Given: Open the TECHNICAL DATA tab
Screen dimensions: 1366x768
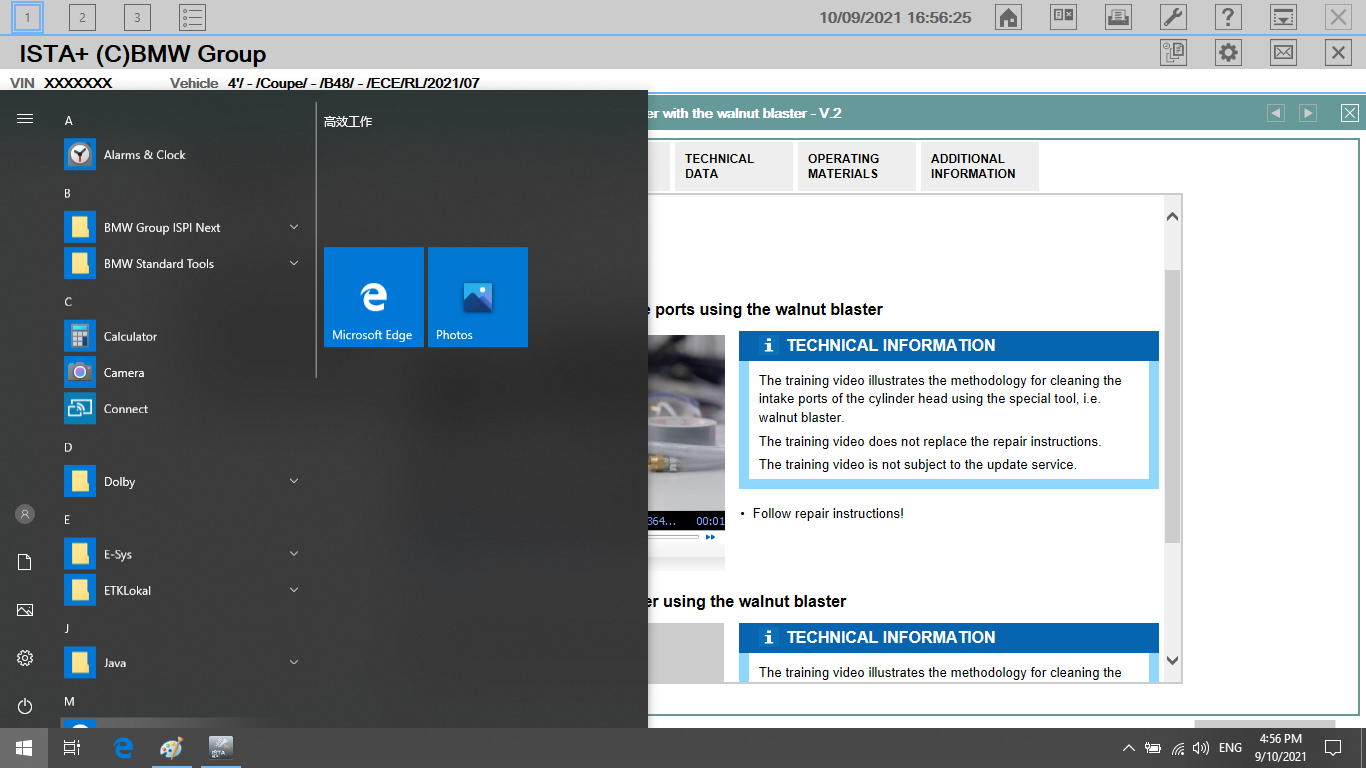Looking at the screenshot, I should [x=733, y=166].
